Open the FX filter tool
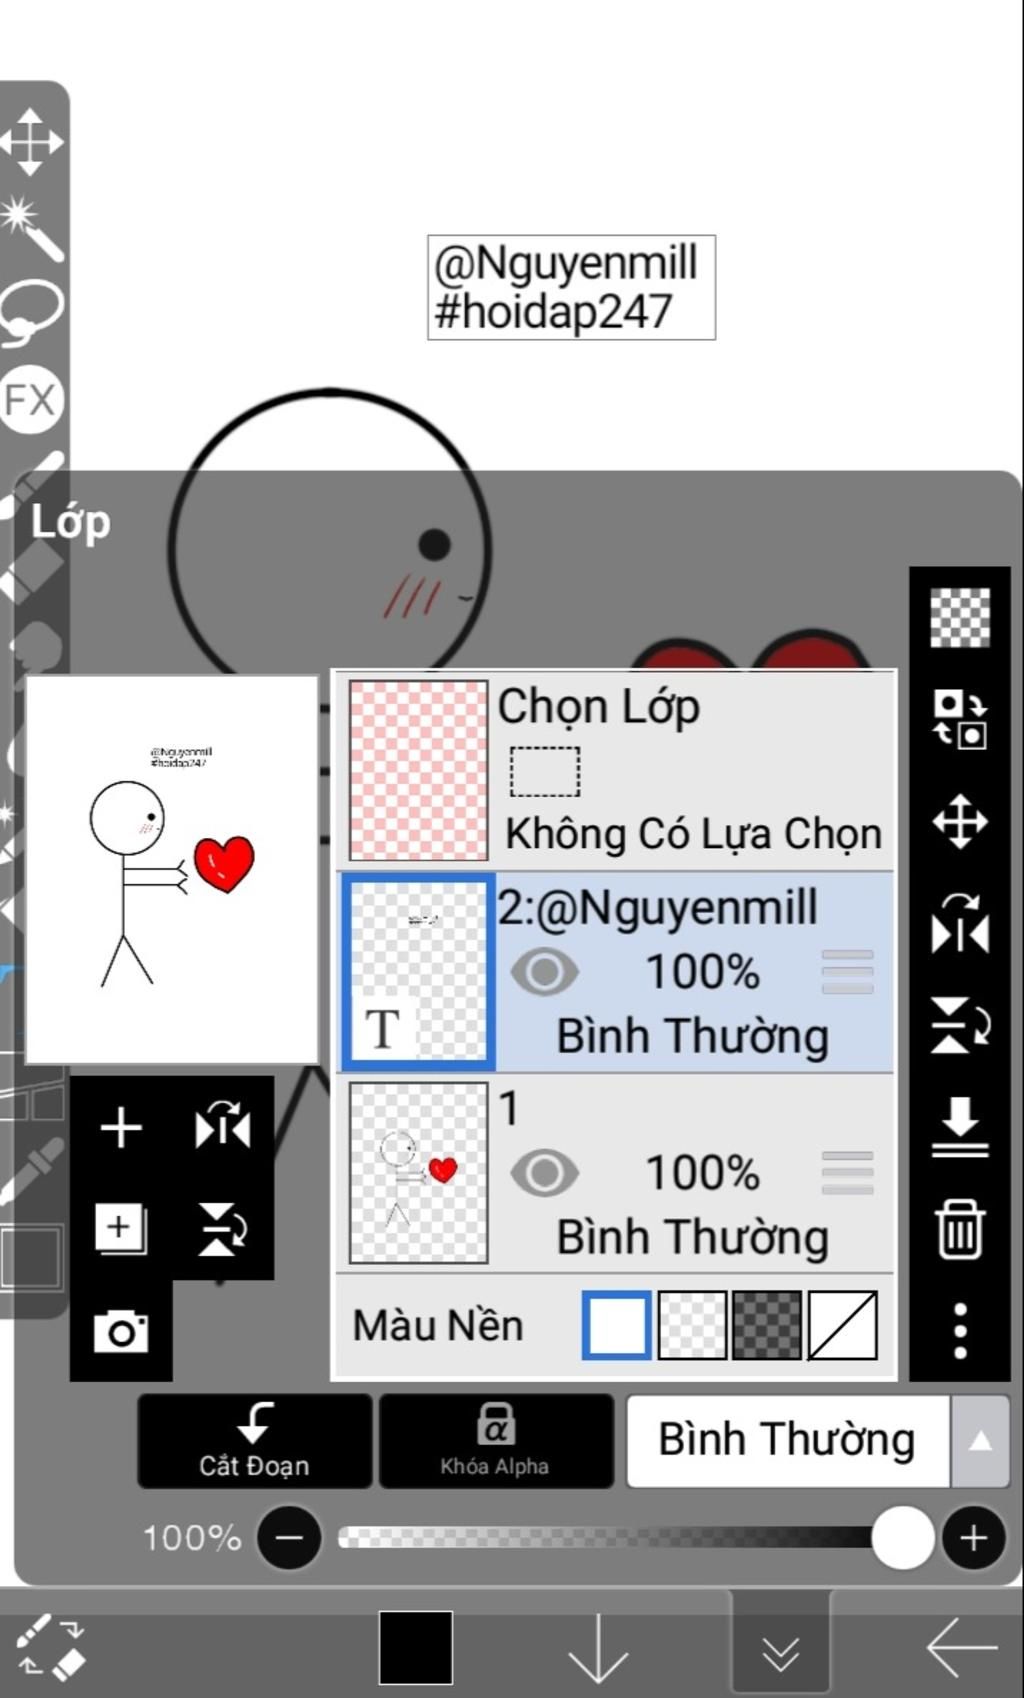The image size is (1024, 1698). click(31, 400)
